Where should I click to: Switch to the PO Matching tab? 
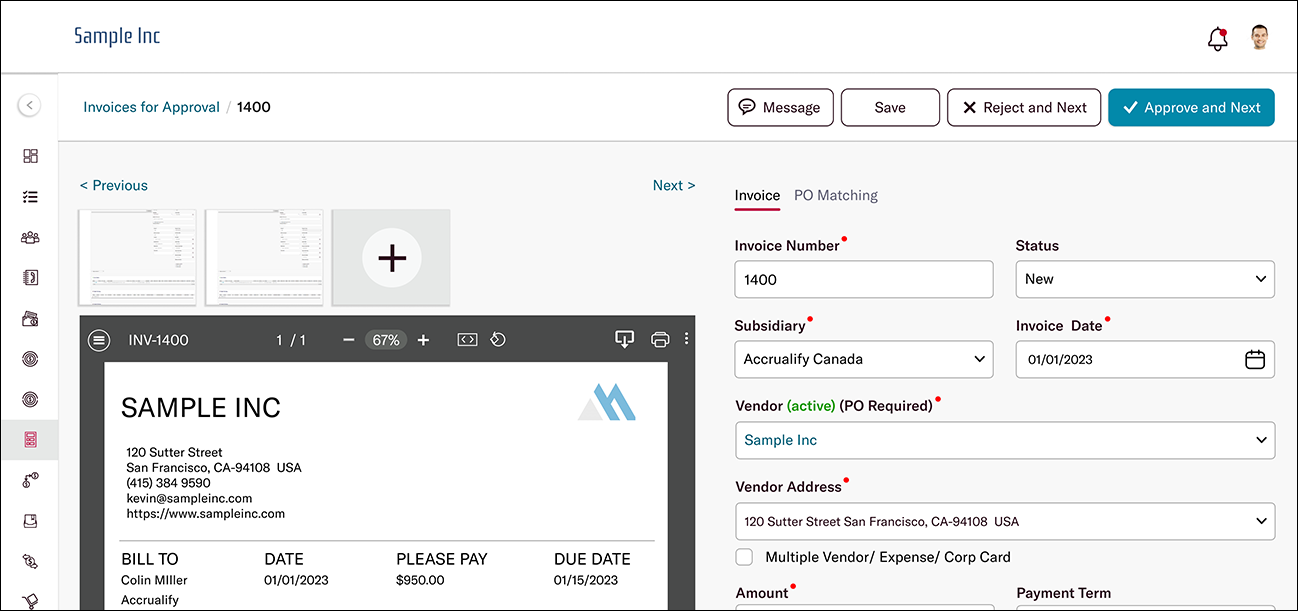point(836,195)
